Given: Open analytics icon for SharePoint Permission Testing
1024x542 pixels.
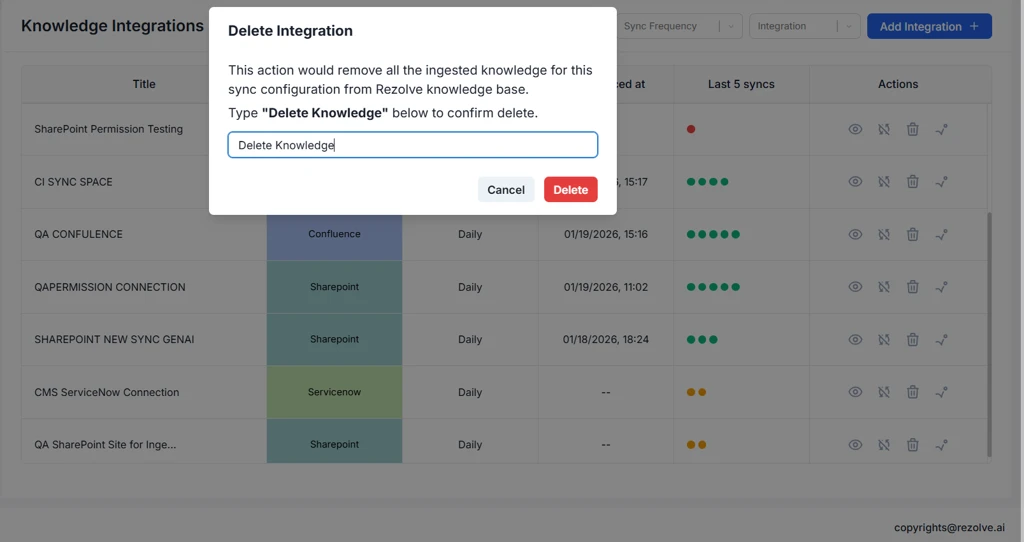Looking at the screenshot, I should 941,129.
